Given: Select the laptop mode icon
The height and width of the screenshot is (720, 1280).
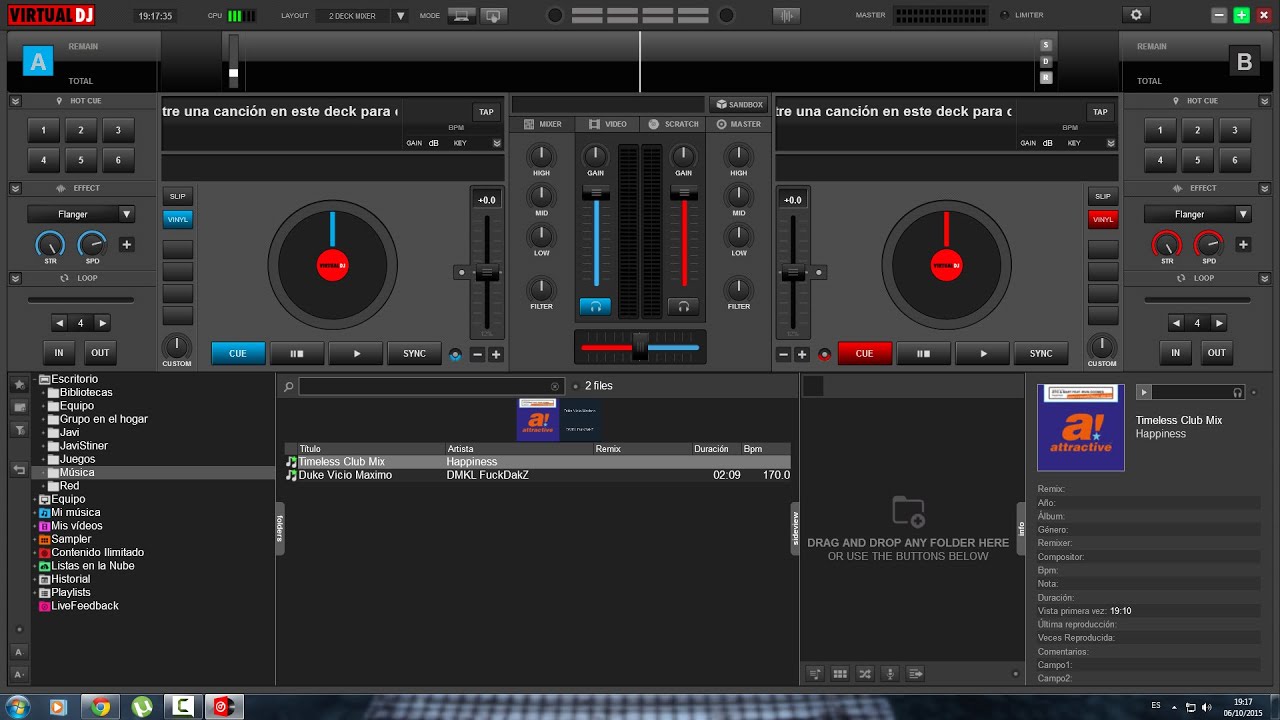Looking at the screenshot, I should 461,16.
